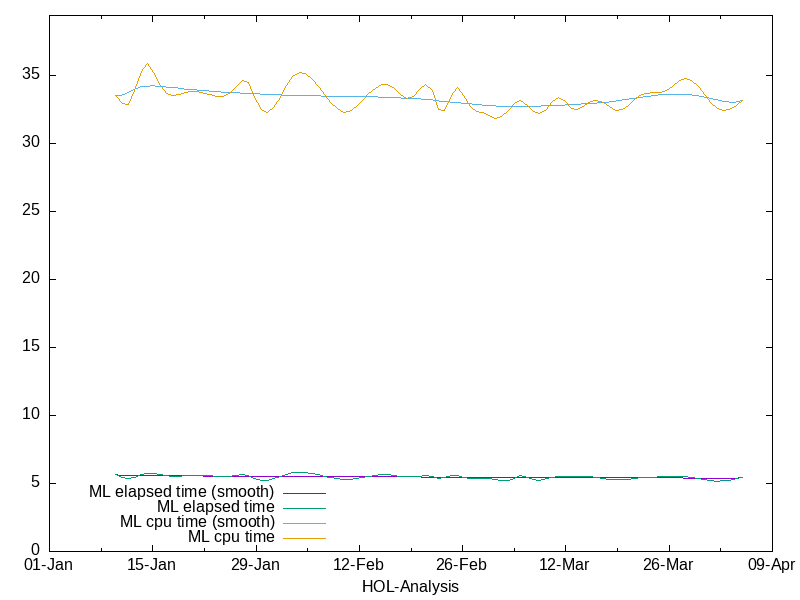Image resolution: width=800 pixels, height=600 pixels.
Task: Click the 15-Jan date label
Action: [x=152, y=565]
